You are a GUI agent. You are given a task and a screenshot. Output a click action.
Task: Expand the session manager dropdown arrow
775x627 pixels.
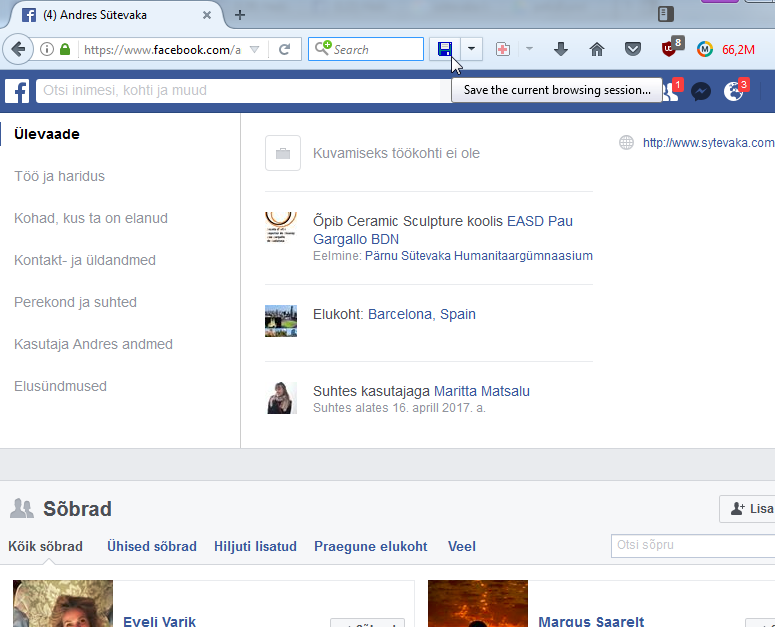(472, 49)
